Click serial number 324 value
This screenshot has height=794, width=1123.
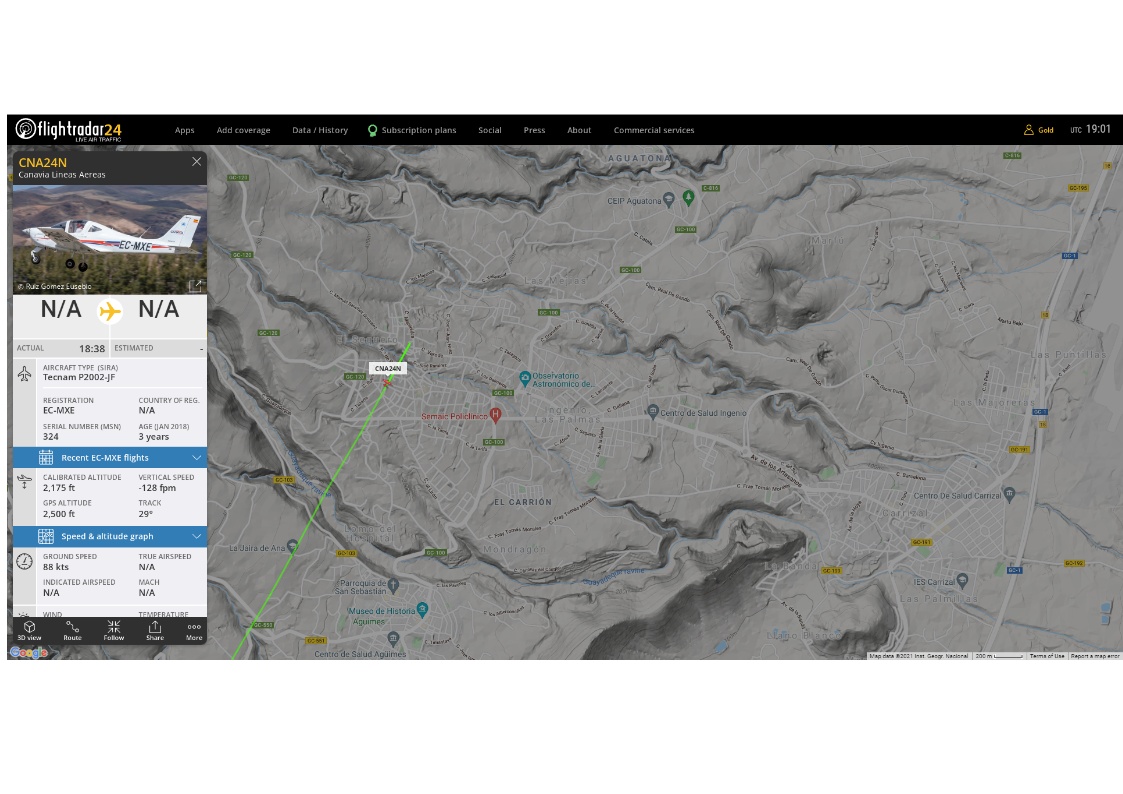[x=51, y=437]
